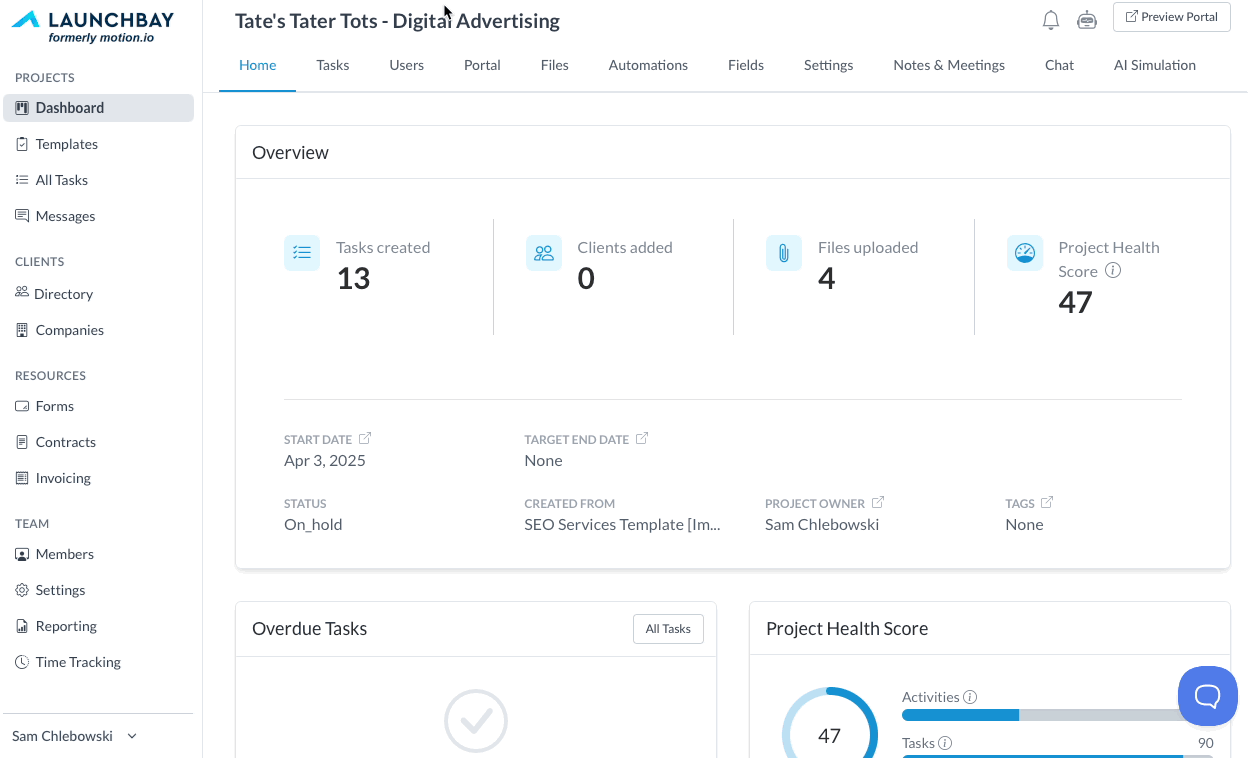The height and width of the screenshot is (758, 1248).
Task: Edit start date via external-link icon
Action: tap(365, 438)
